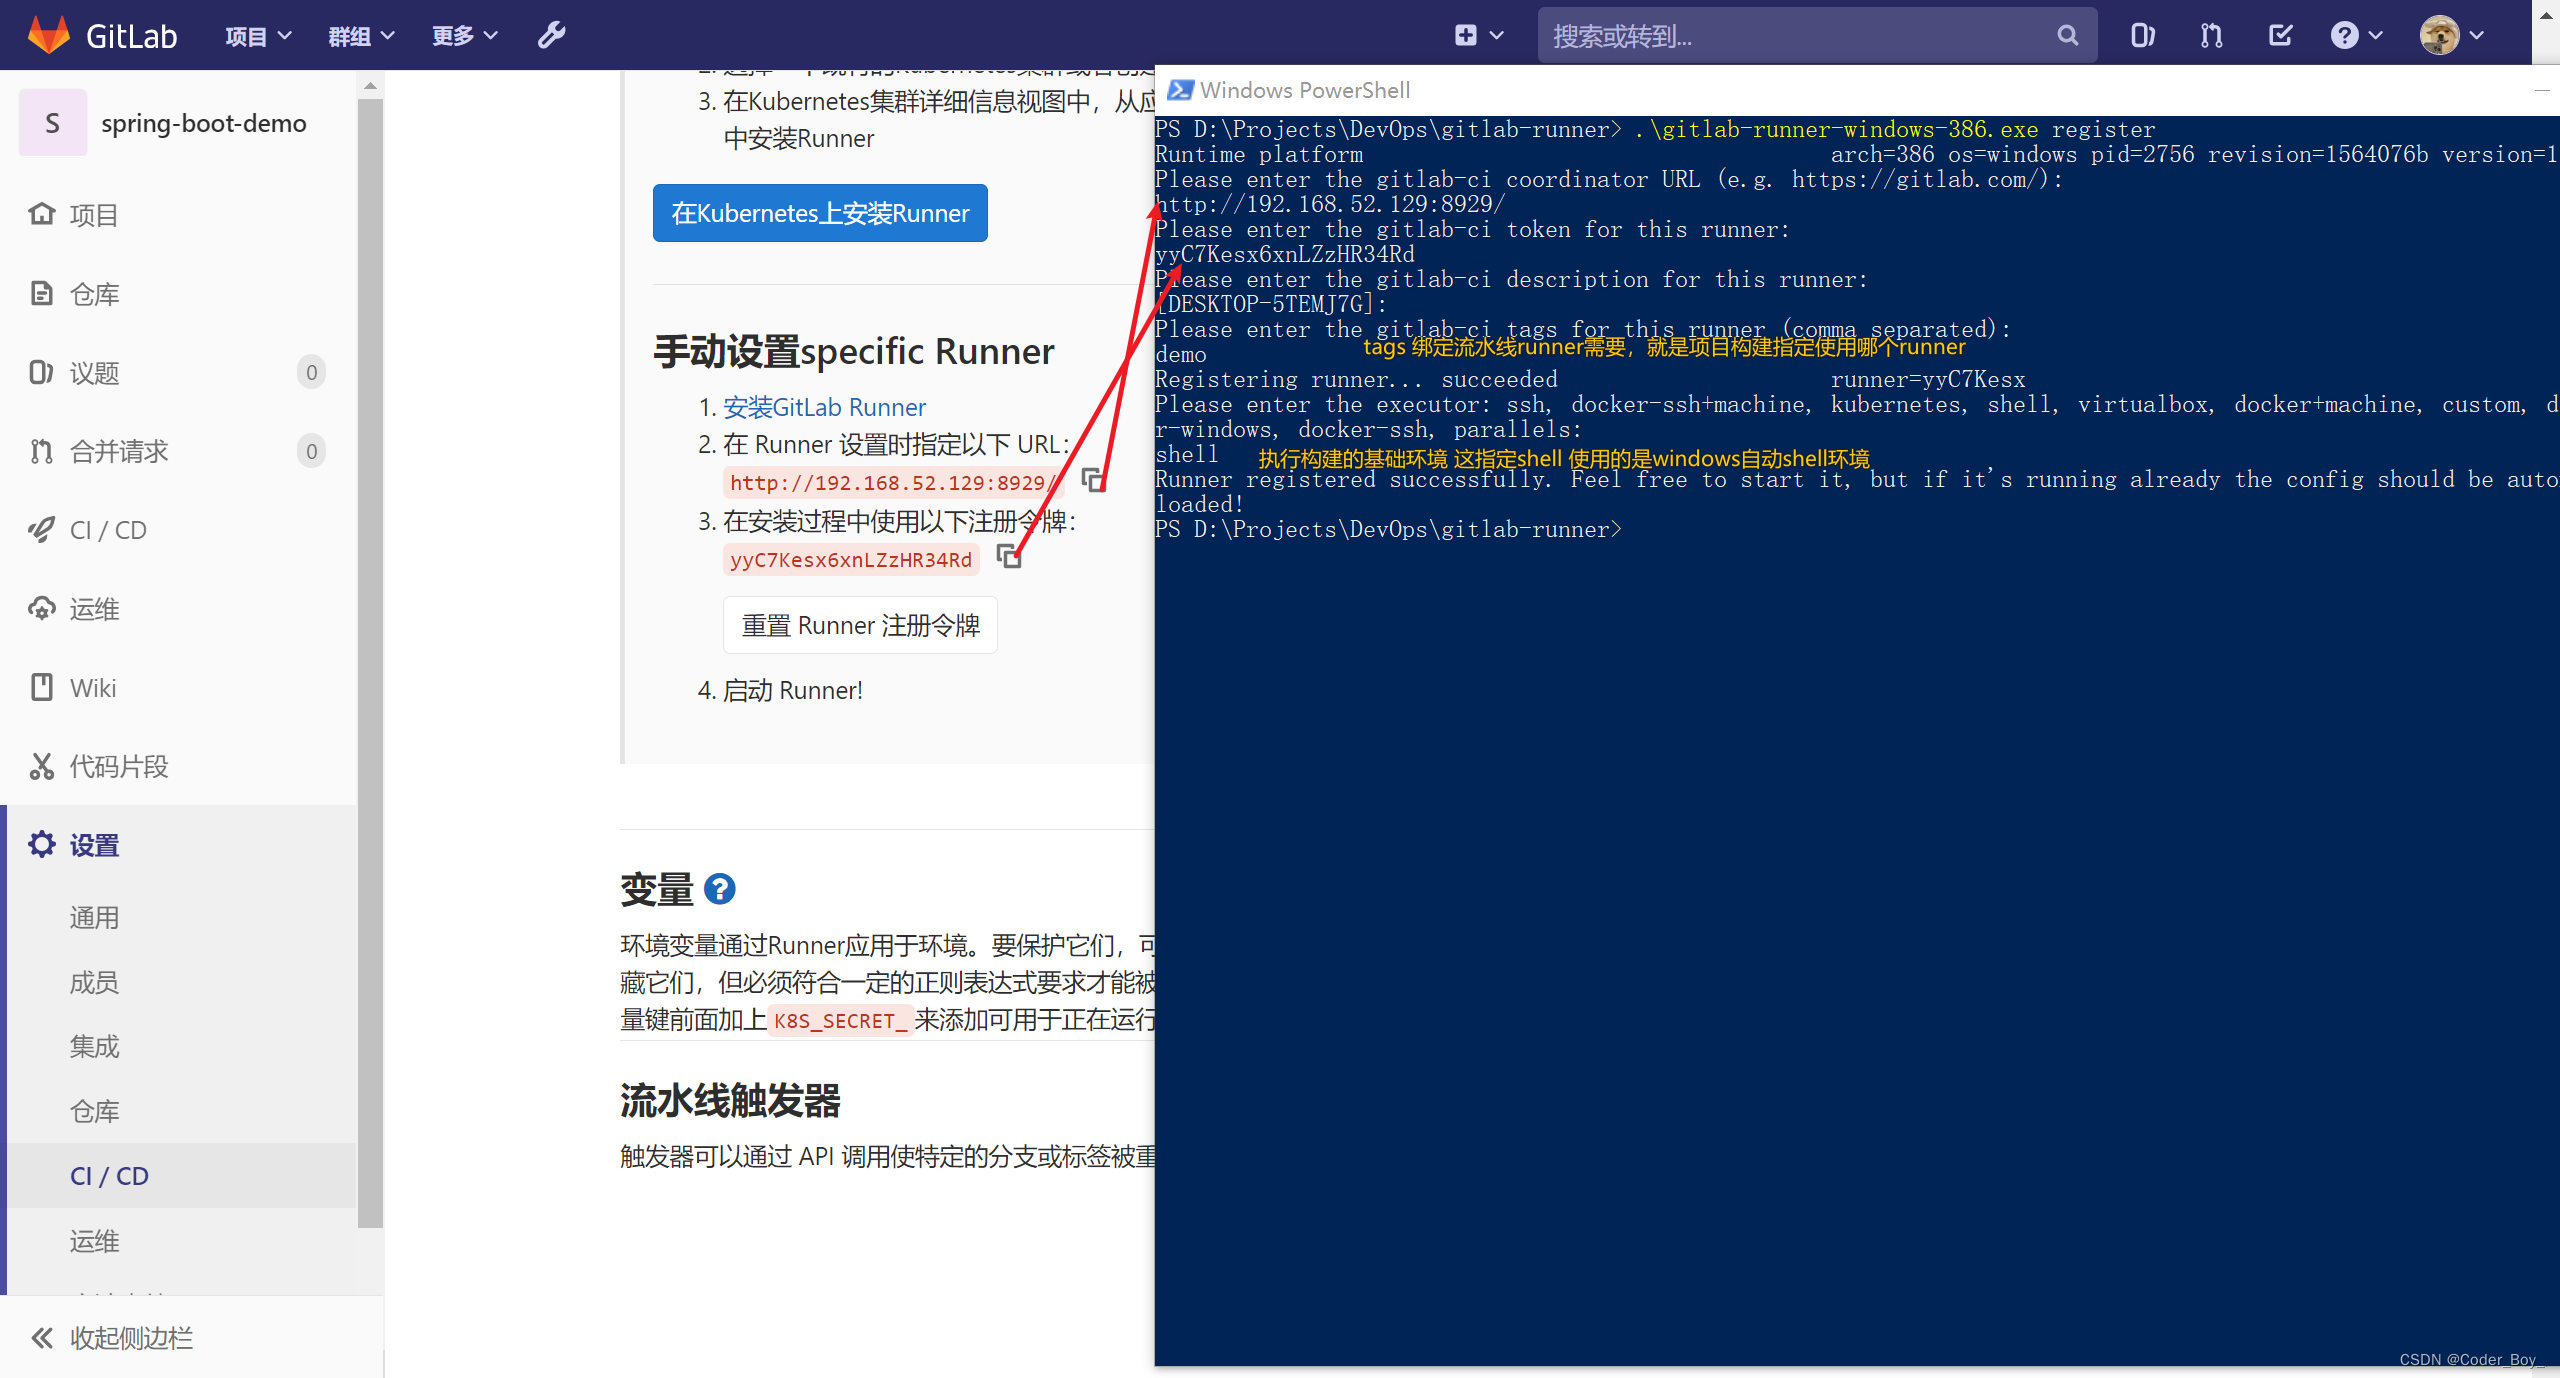Copy the runner URL with copy icon
Screen dimensions: 2560x1378
tap(1093, 480)
